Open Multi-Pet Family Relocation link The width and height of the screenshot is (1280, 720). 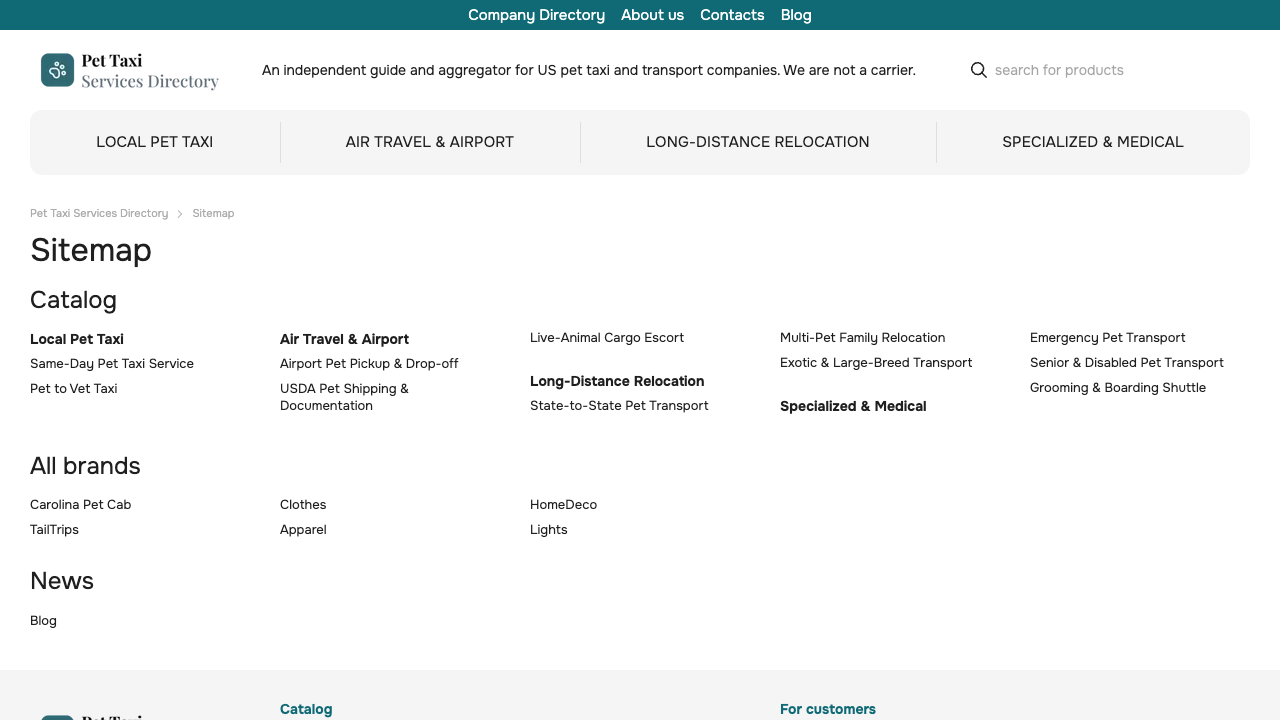pyautogui.click(x=862, y=338)
